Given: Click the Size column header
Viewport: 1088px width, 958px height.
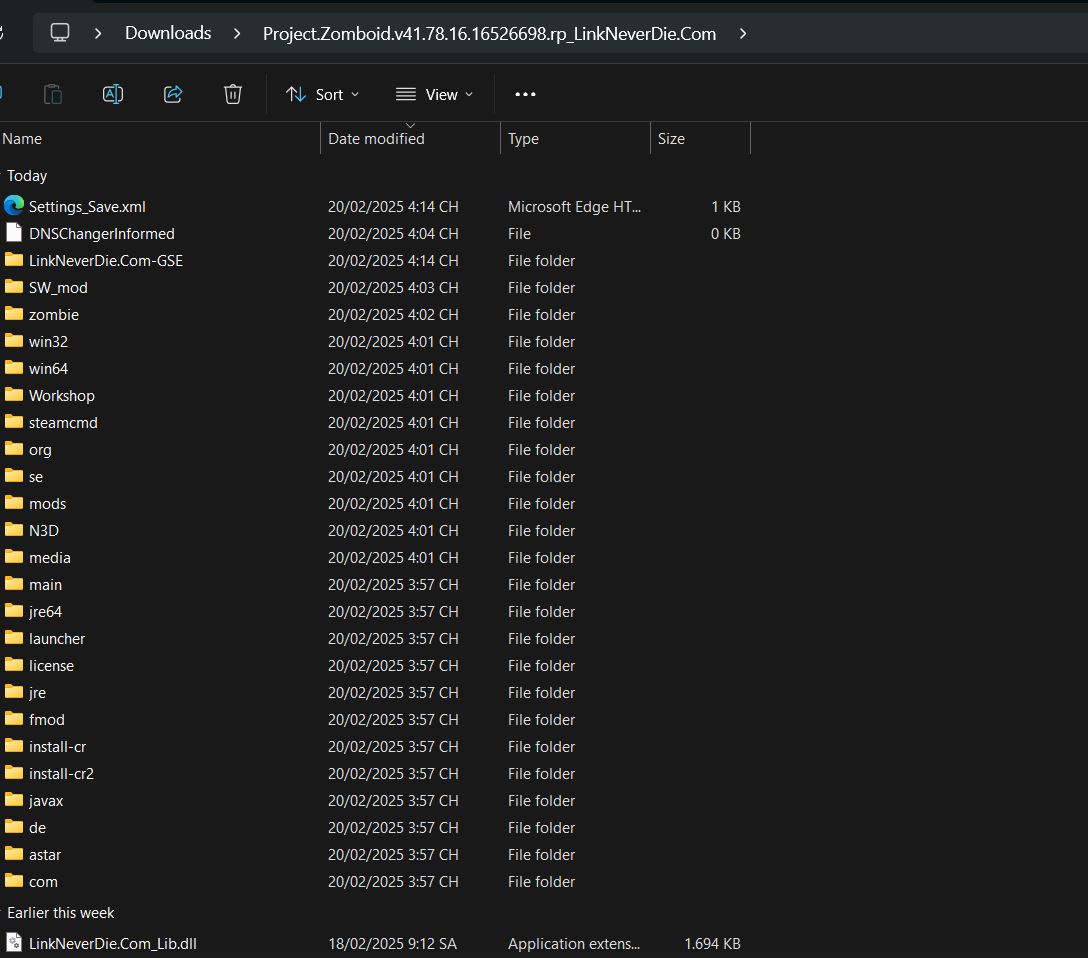Looking at the screenshot, I should (671, 139).
